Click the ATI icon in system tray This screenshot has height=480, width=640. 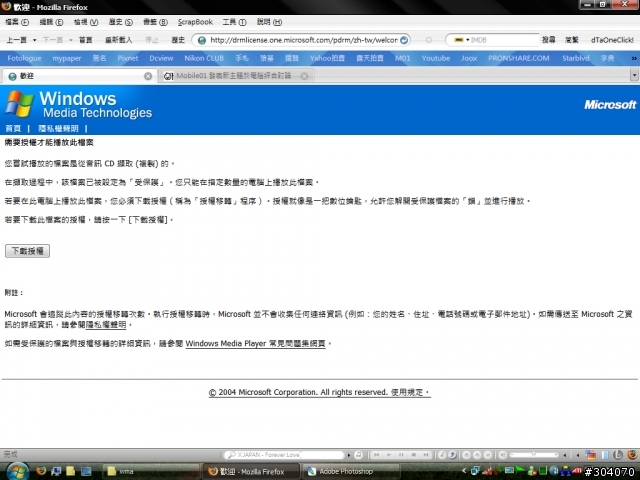click(577, 471)
